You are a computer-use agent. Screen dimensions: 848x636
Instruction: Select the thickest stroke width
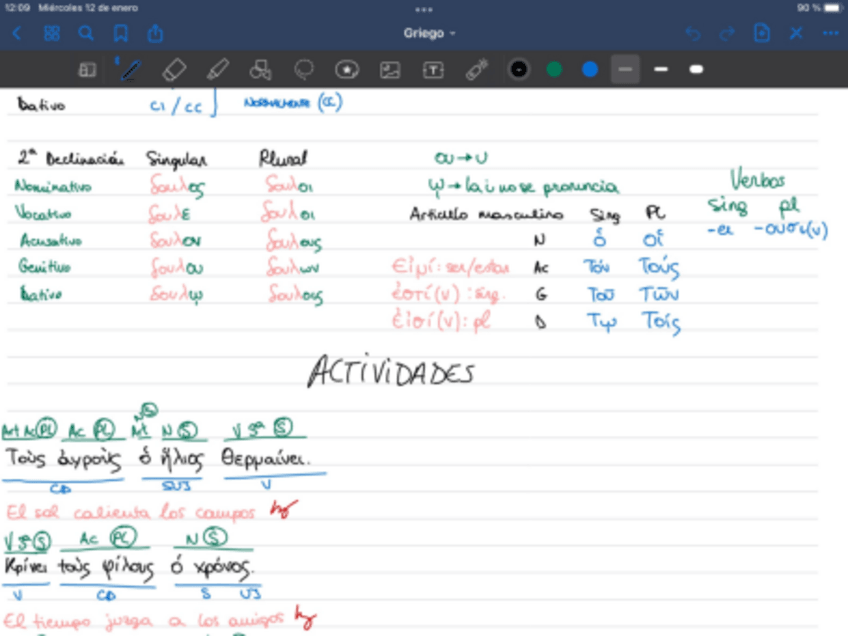(697, 69)
